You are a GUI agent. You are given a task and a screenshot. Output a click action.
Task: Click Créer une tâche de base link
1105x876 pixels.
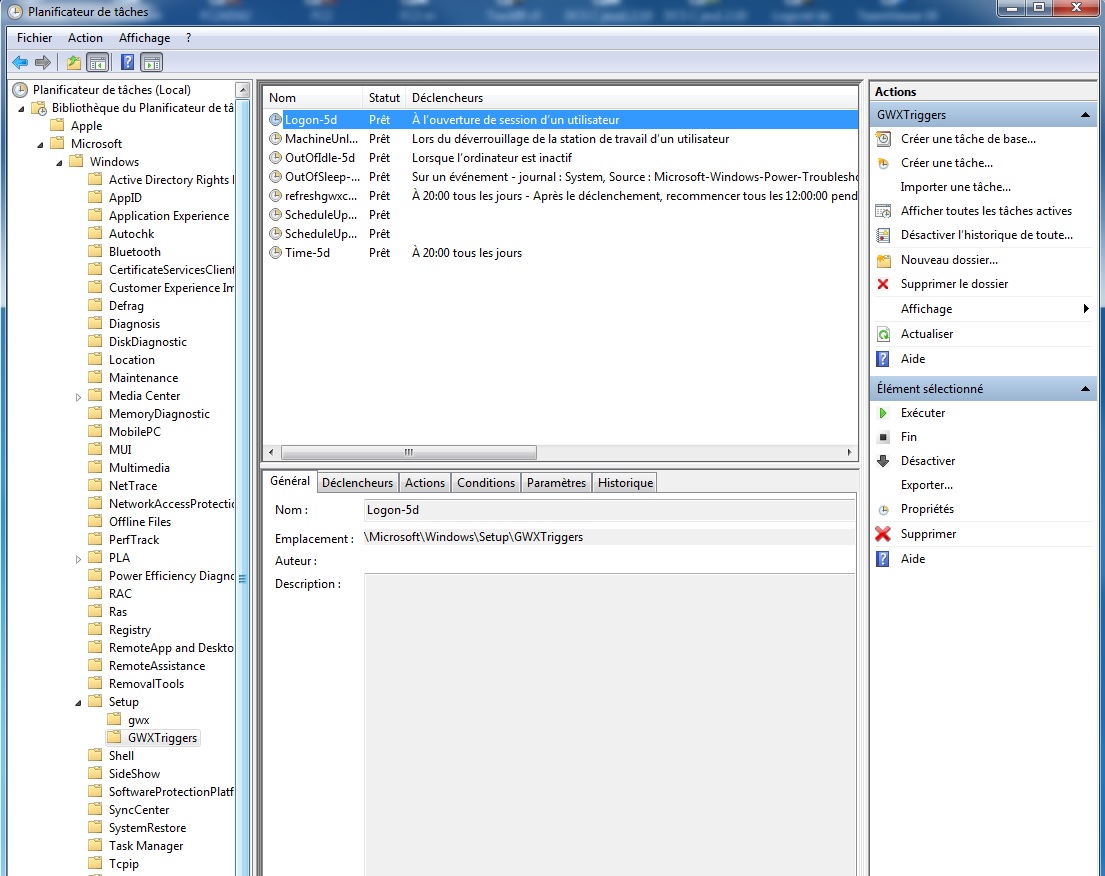pyautogui.click(x=968, y=139)
